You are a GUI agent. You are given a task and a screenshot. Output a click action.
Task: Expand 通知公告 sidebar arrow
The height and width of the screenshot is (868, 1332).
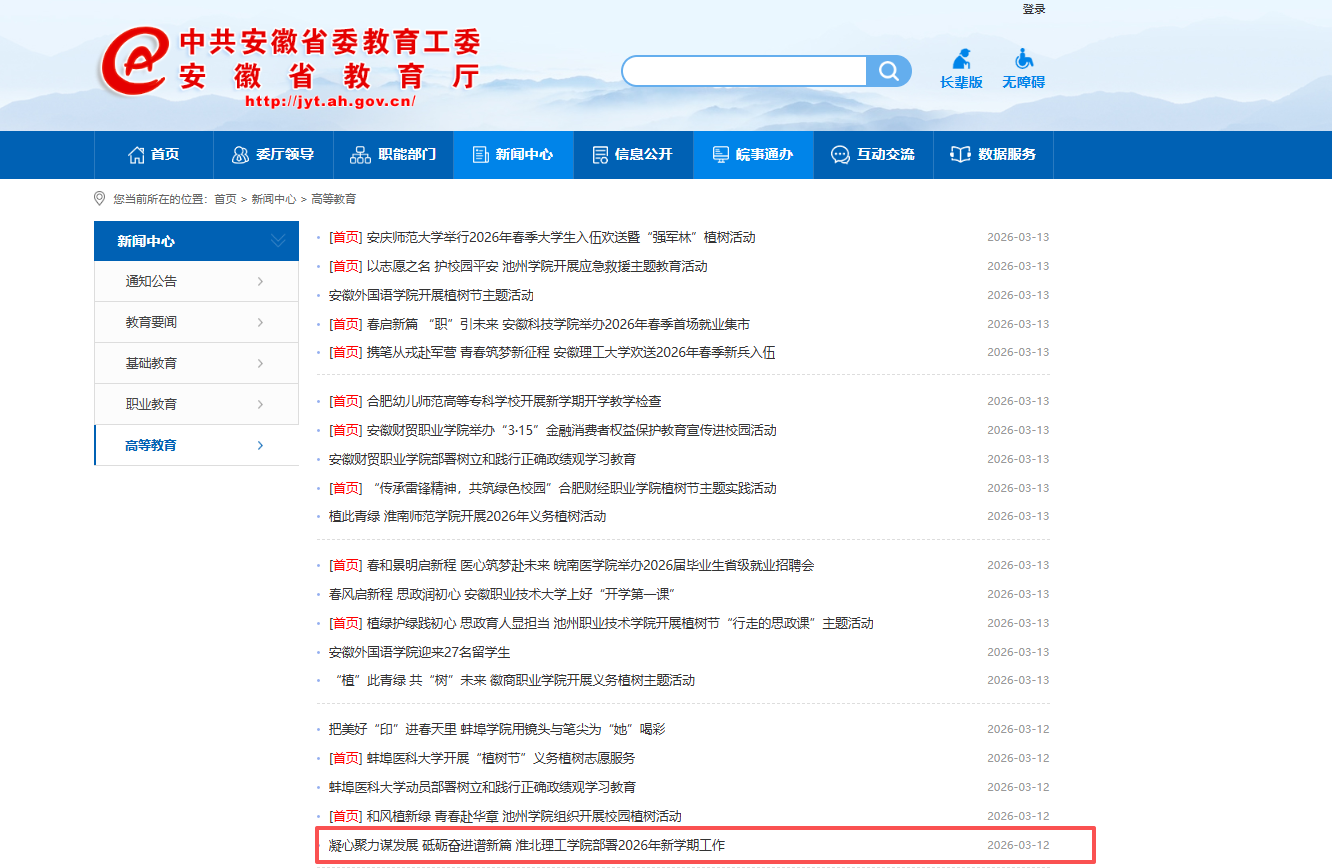[x=260, y=282]
